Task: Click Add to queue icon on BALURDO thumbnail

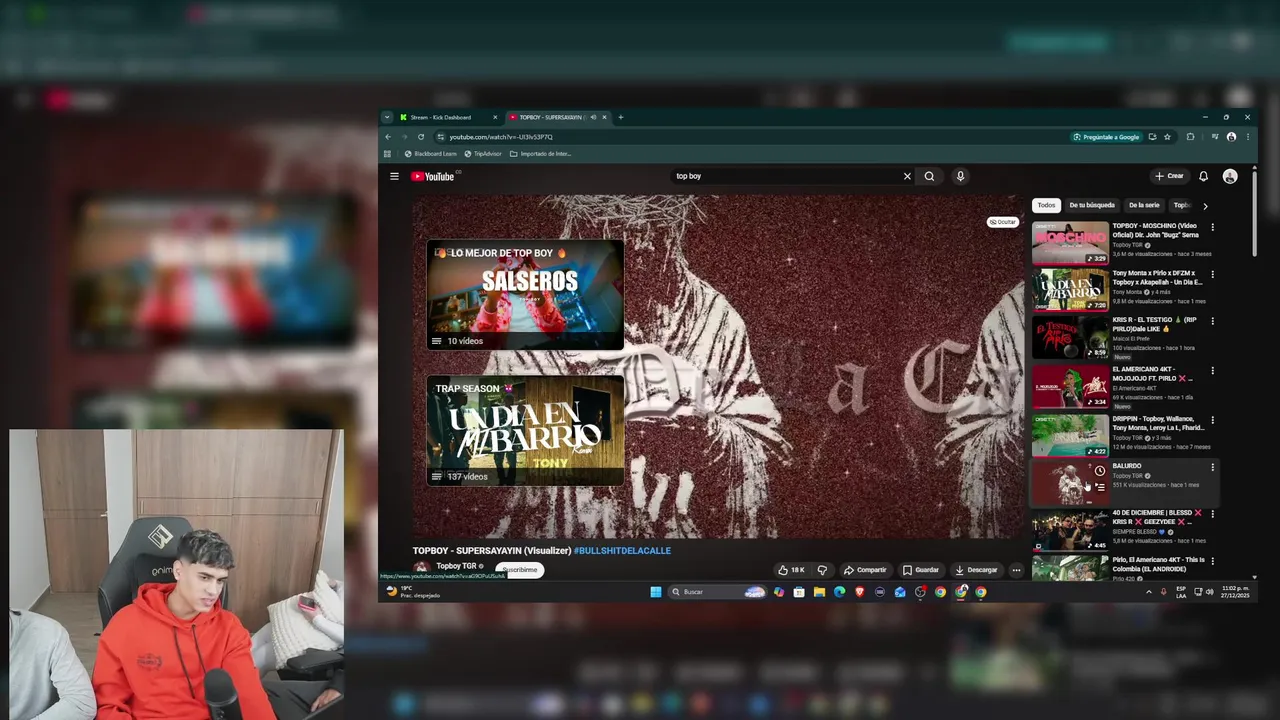Action: (x=1099, y=487)
